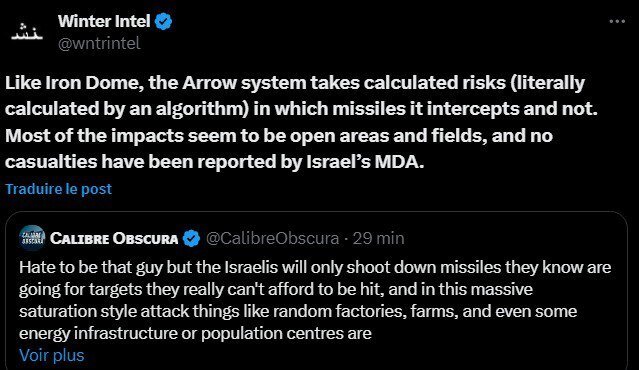Open the Calibre Obscura display name
Viewport: 639px width, 370px height.
[114, 238]
